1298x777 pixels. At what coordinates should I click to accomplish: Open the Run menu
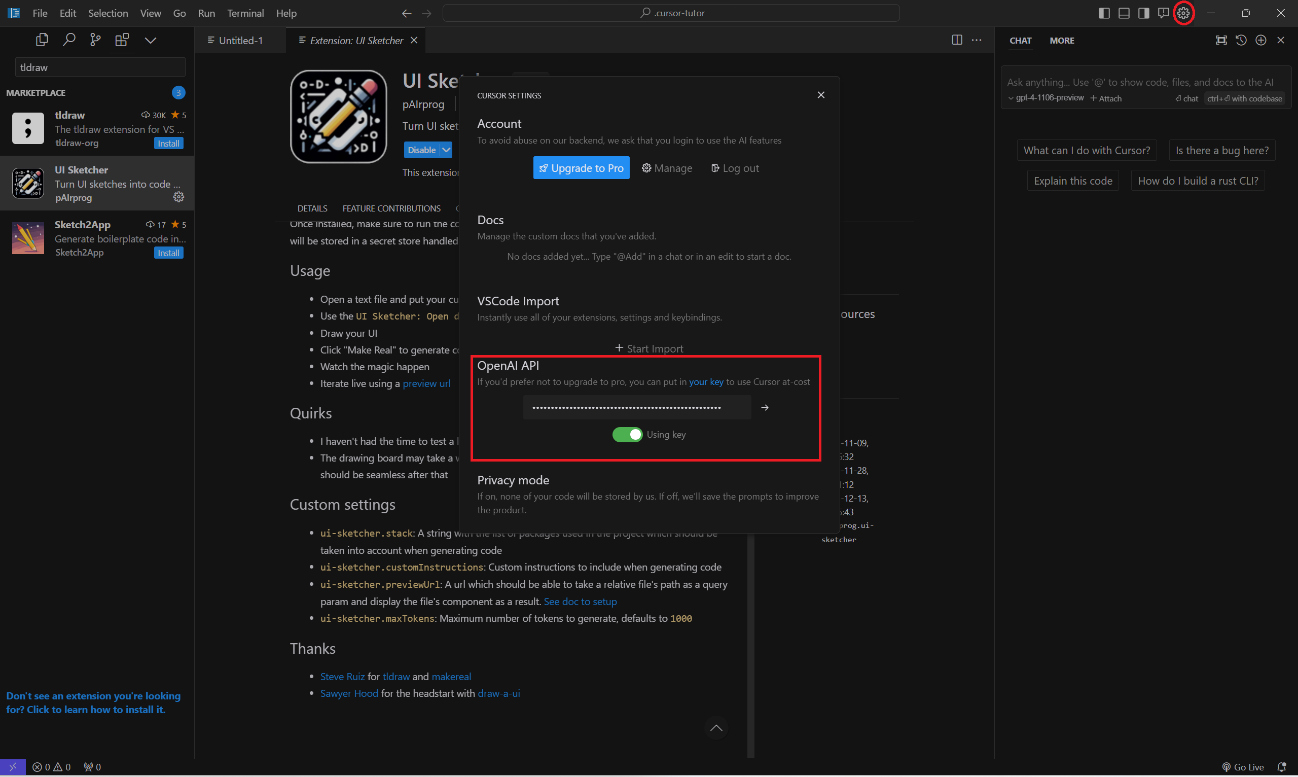(x=206, y=13)
